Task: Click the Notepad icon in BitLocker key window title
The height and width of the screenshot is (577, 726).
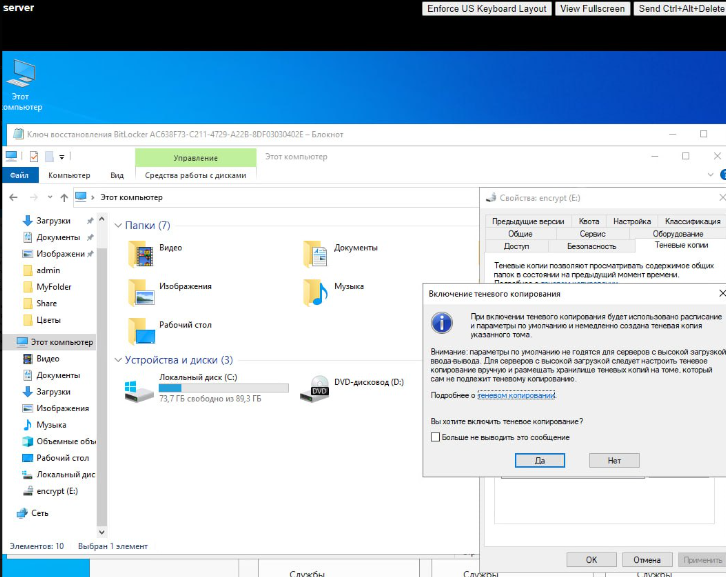Action: pyautogui.click(x=18, y=134)
